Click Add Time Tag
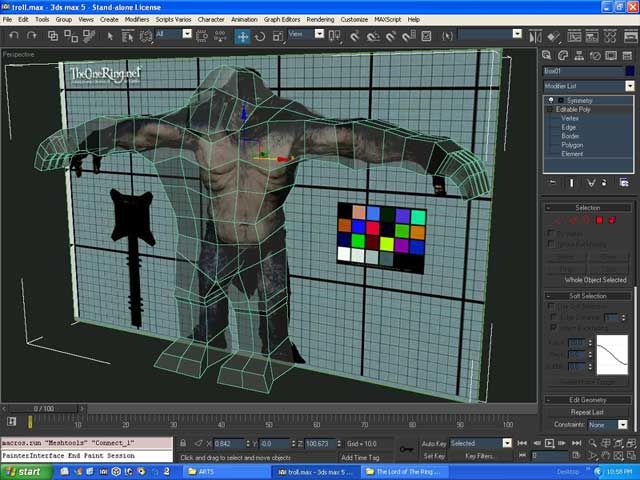640x480 pixels. point(360,458)
